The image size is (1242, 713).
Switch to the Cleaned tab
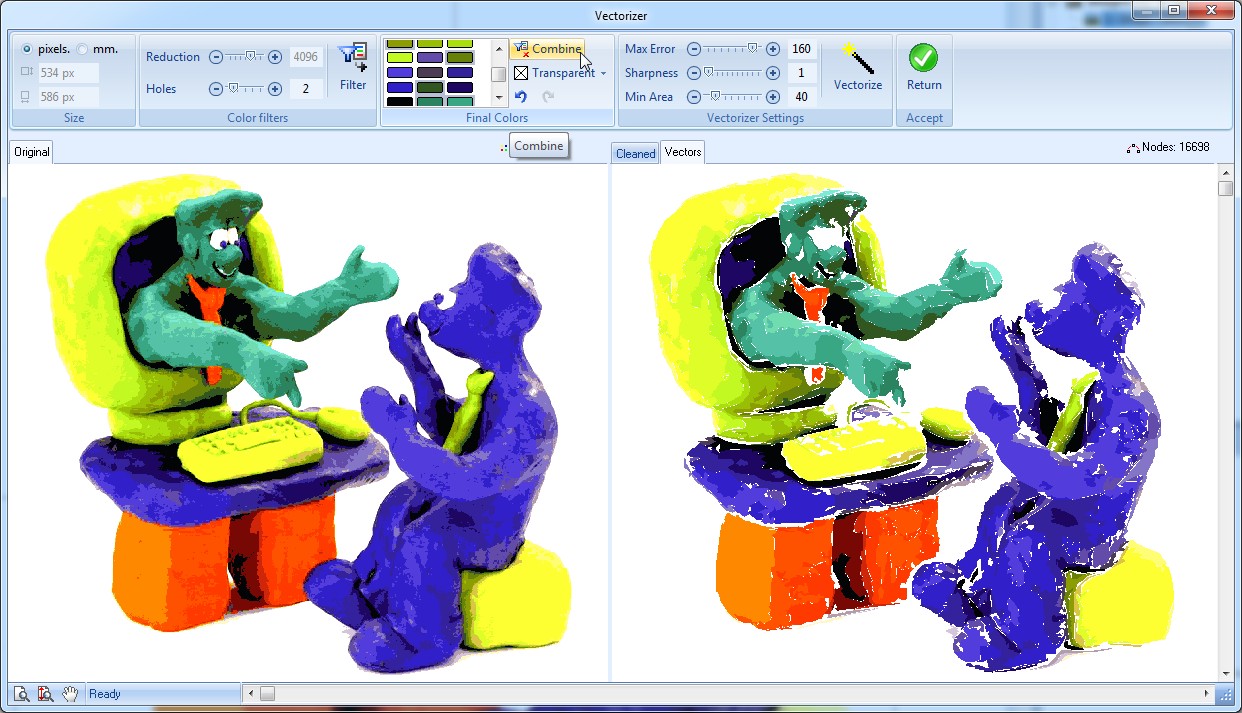[x=635, y=153]
